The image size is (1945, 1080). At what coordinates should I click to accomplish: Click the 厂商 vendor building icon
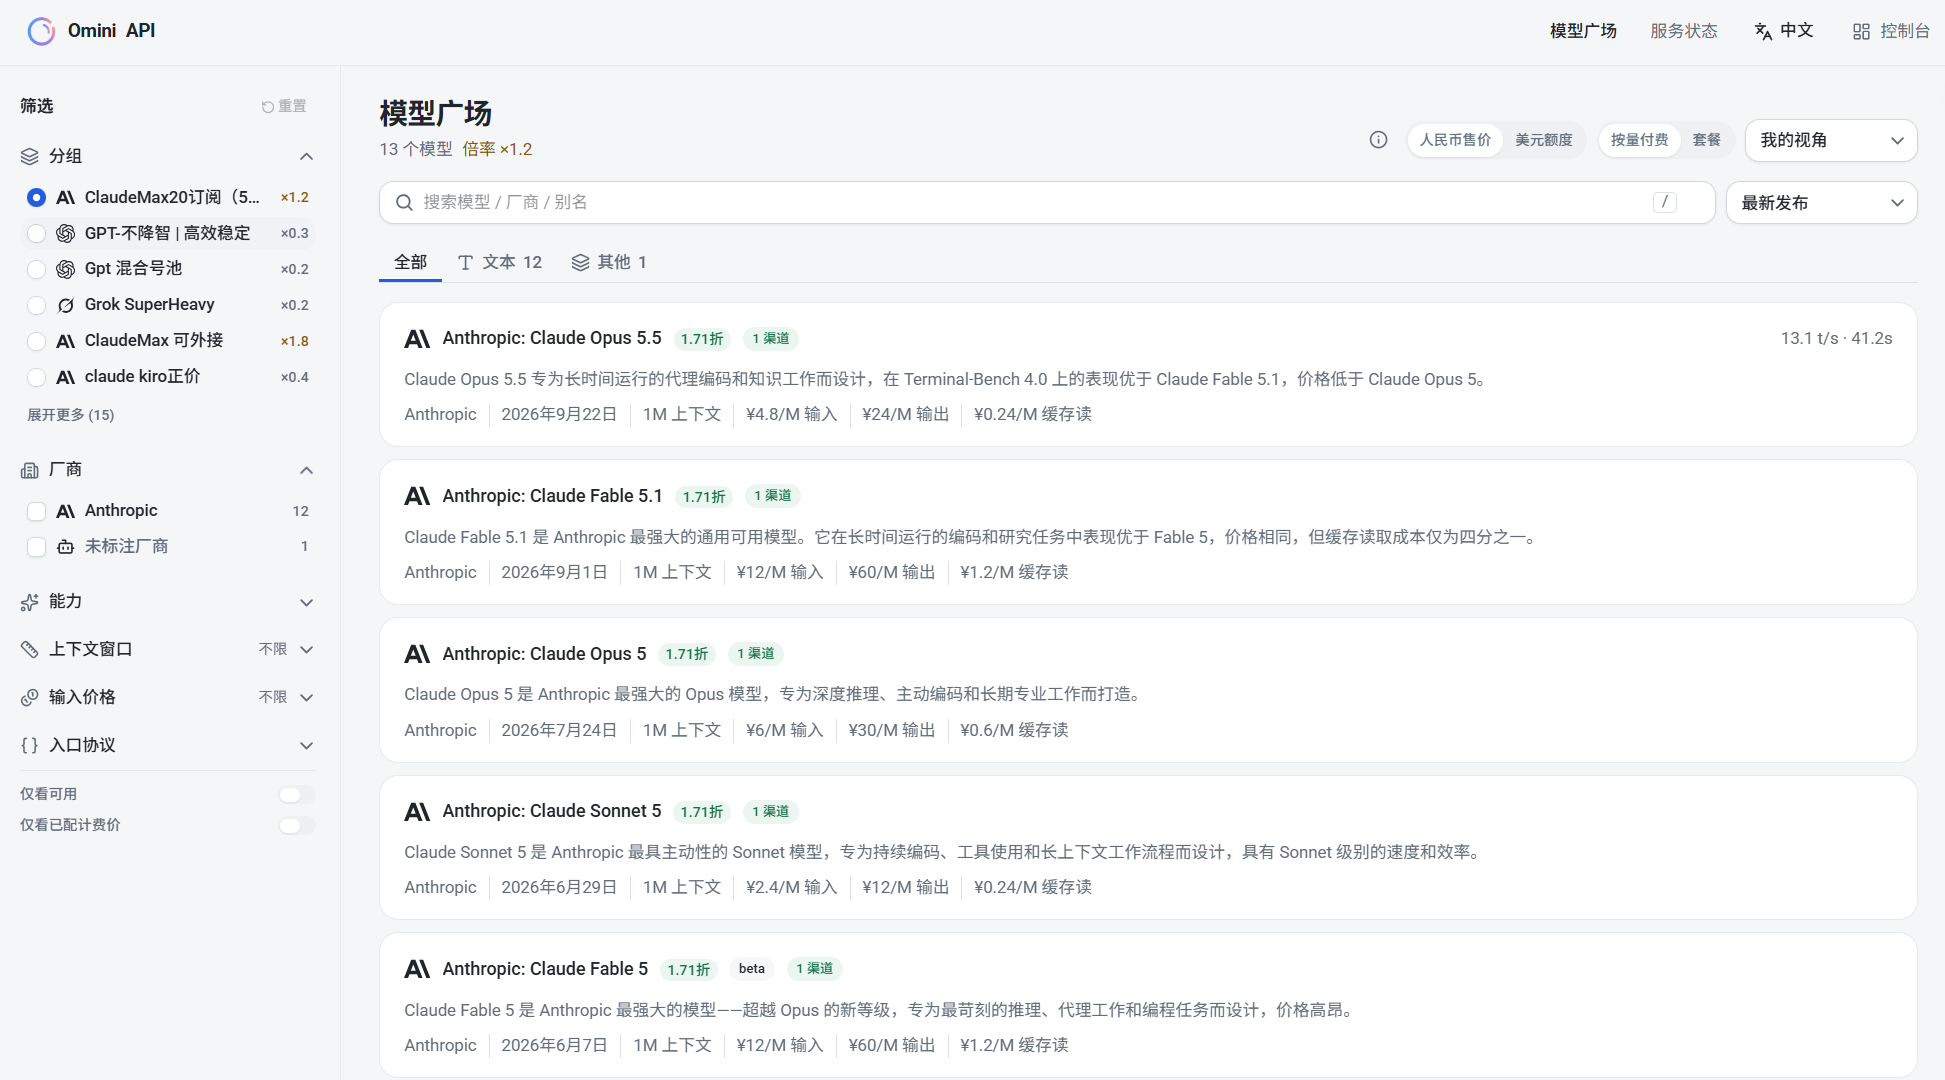point(30,470)
